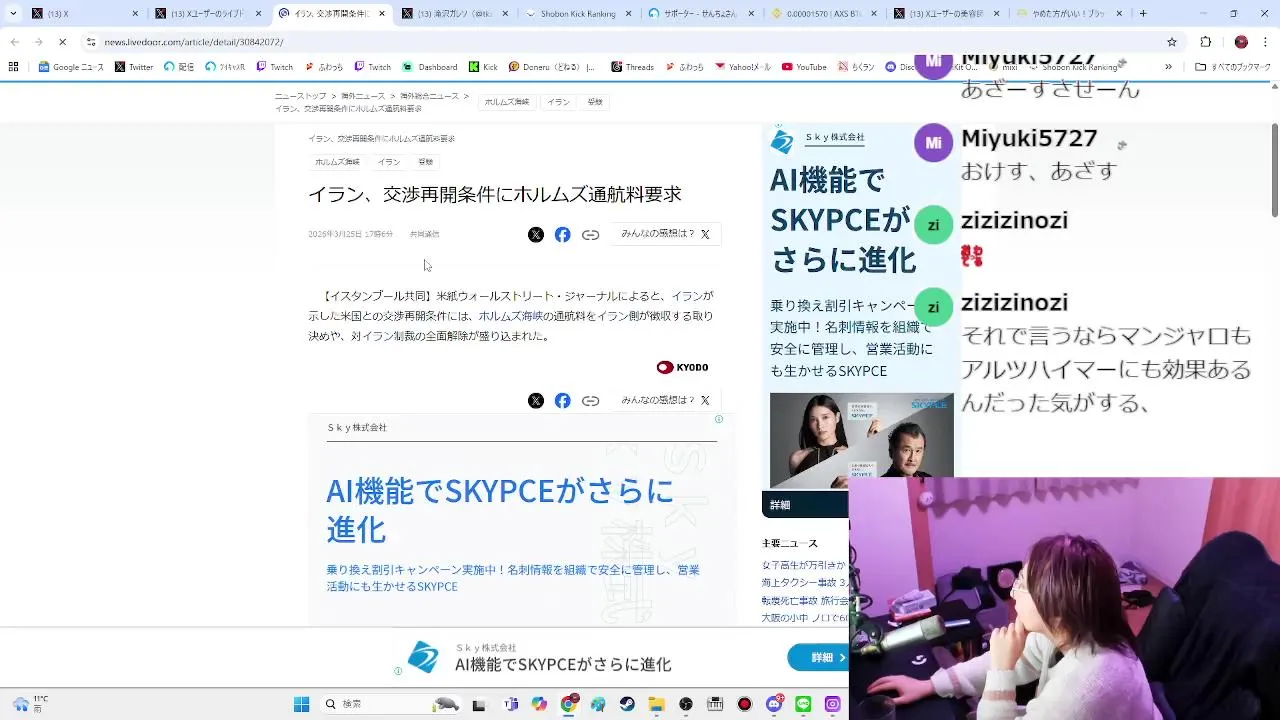Share on X via icon below KYODO logo
The height and width of the screenshot is (720, 1280).
click(x=536, y=400)
